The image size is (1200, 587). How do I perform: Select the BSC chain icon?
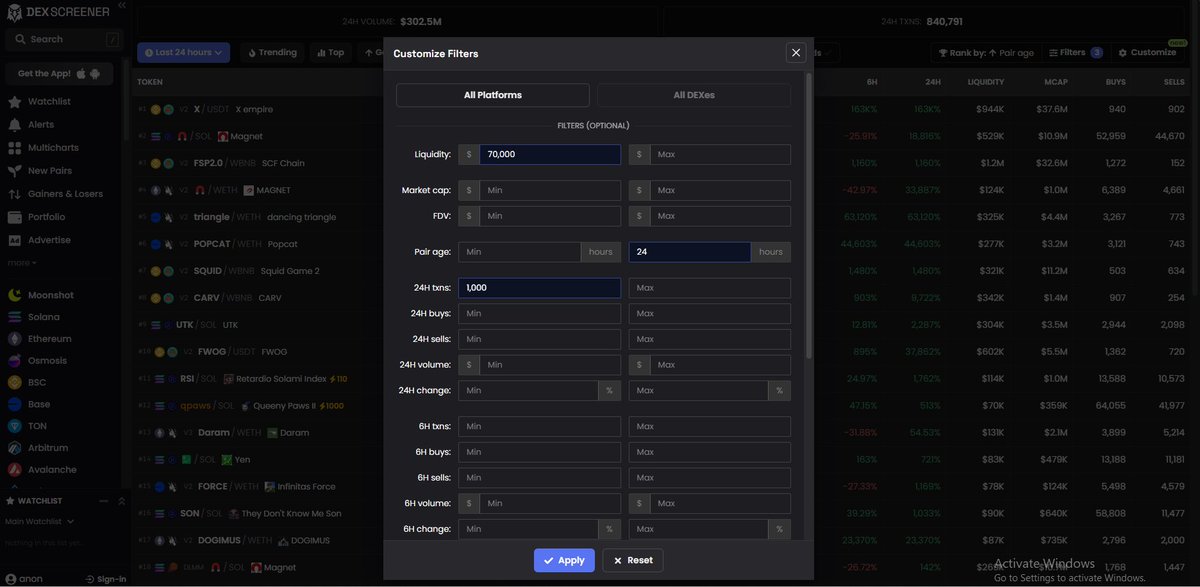point(34,381)
